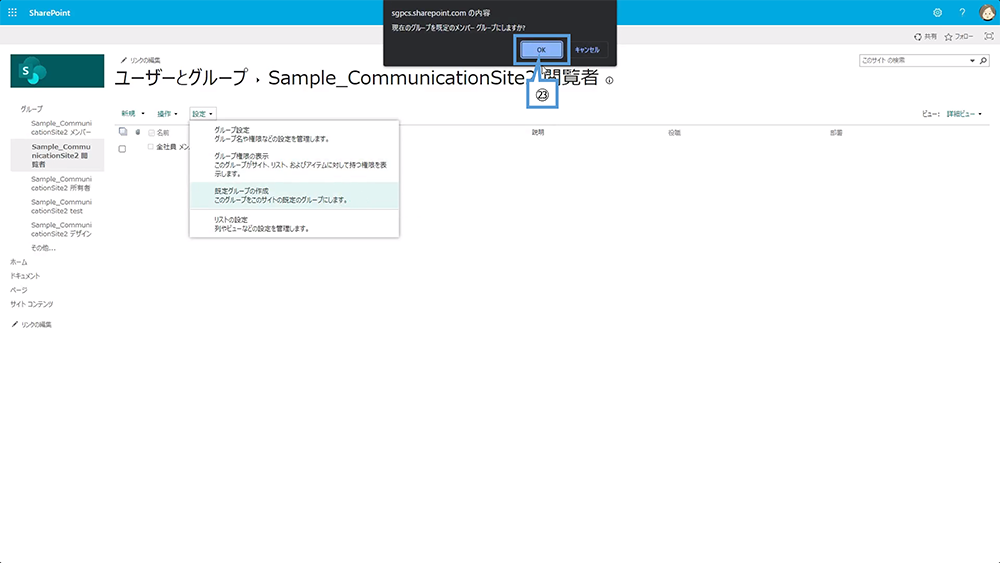Open Sample_CommunicationSite2 メンバー group
1000x563 pixels.
point(61,128)
